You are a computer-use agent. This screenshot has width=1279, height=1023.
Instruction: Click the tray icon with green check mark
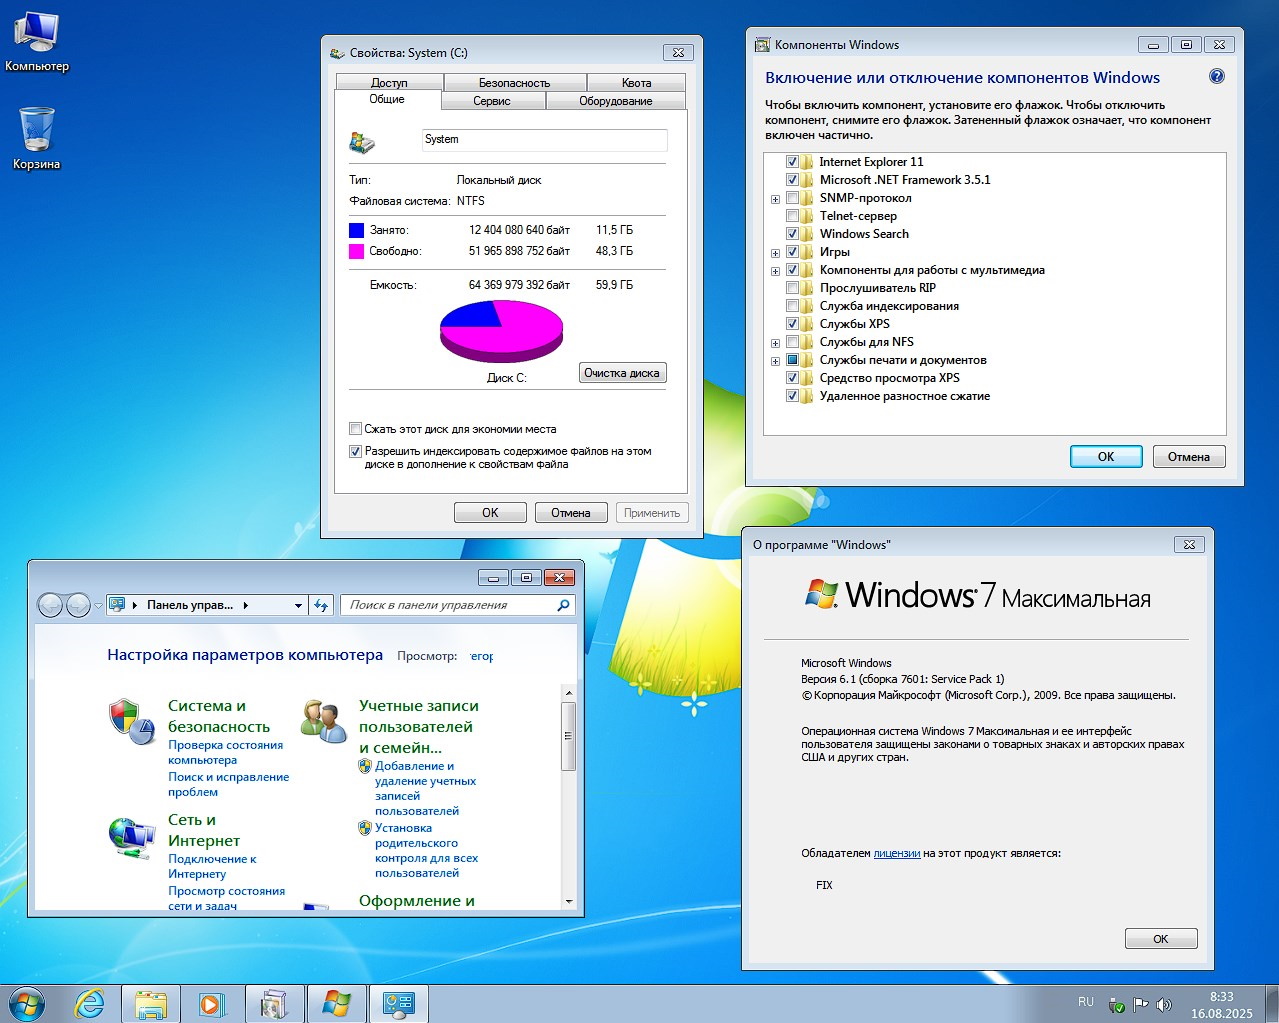1118,1004
